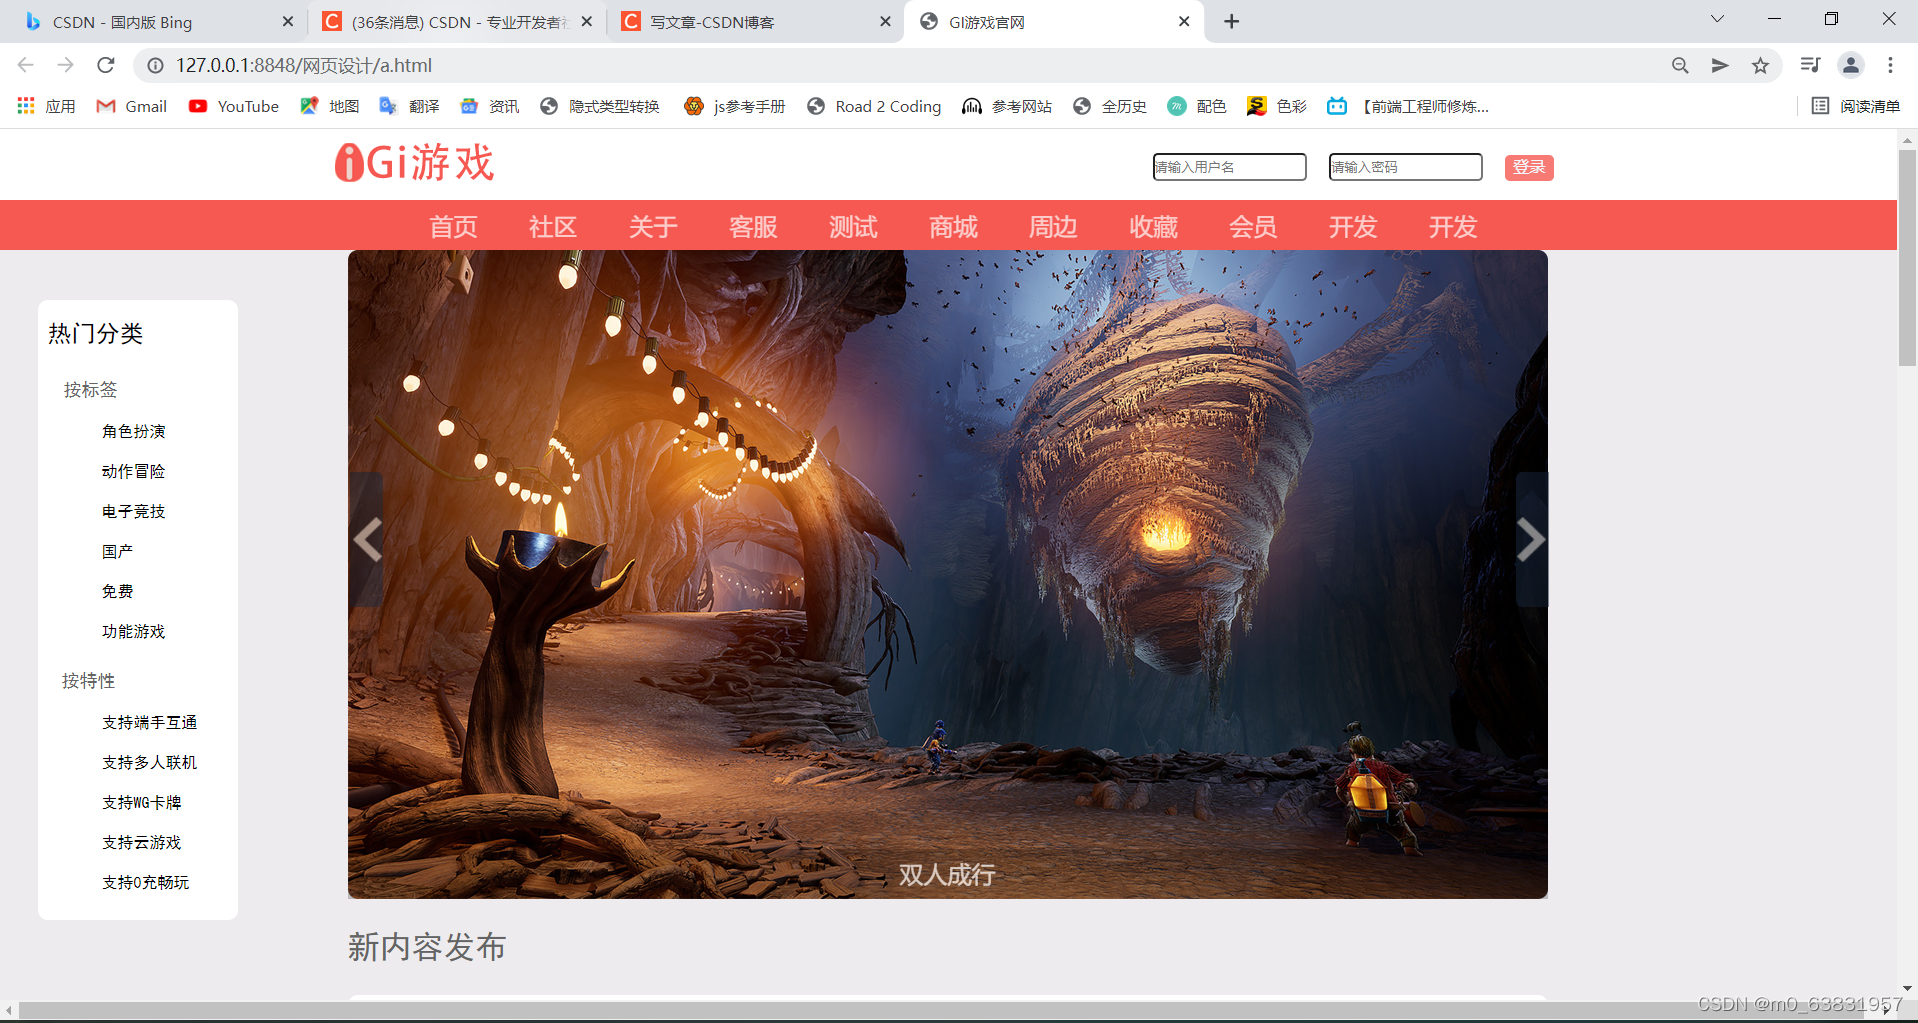Click the address bar URL
This screenshot has height=1023, width=1918.
click(x=304, y=65)
